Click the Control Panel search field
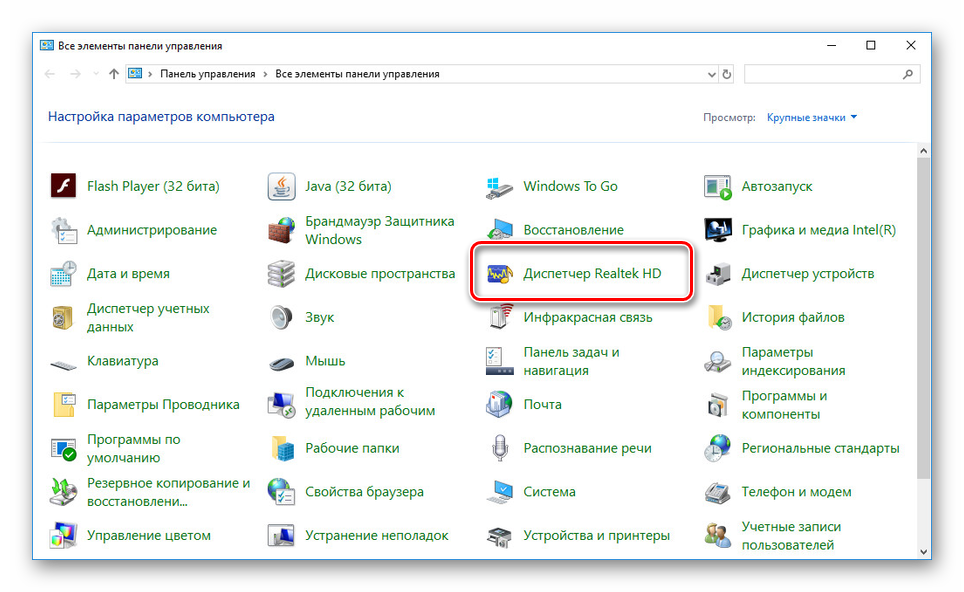Image resolution: width=964 pixels, height=592 pixels. click(x=823, y=74)
